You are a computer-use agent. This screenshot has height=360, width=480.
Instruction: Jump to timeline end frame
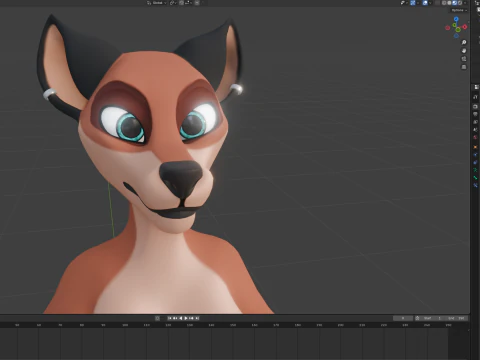tap(197, 318)
